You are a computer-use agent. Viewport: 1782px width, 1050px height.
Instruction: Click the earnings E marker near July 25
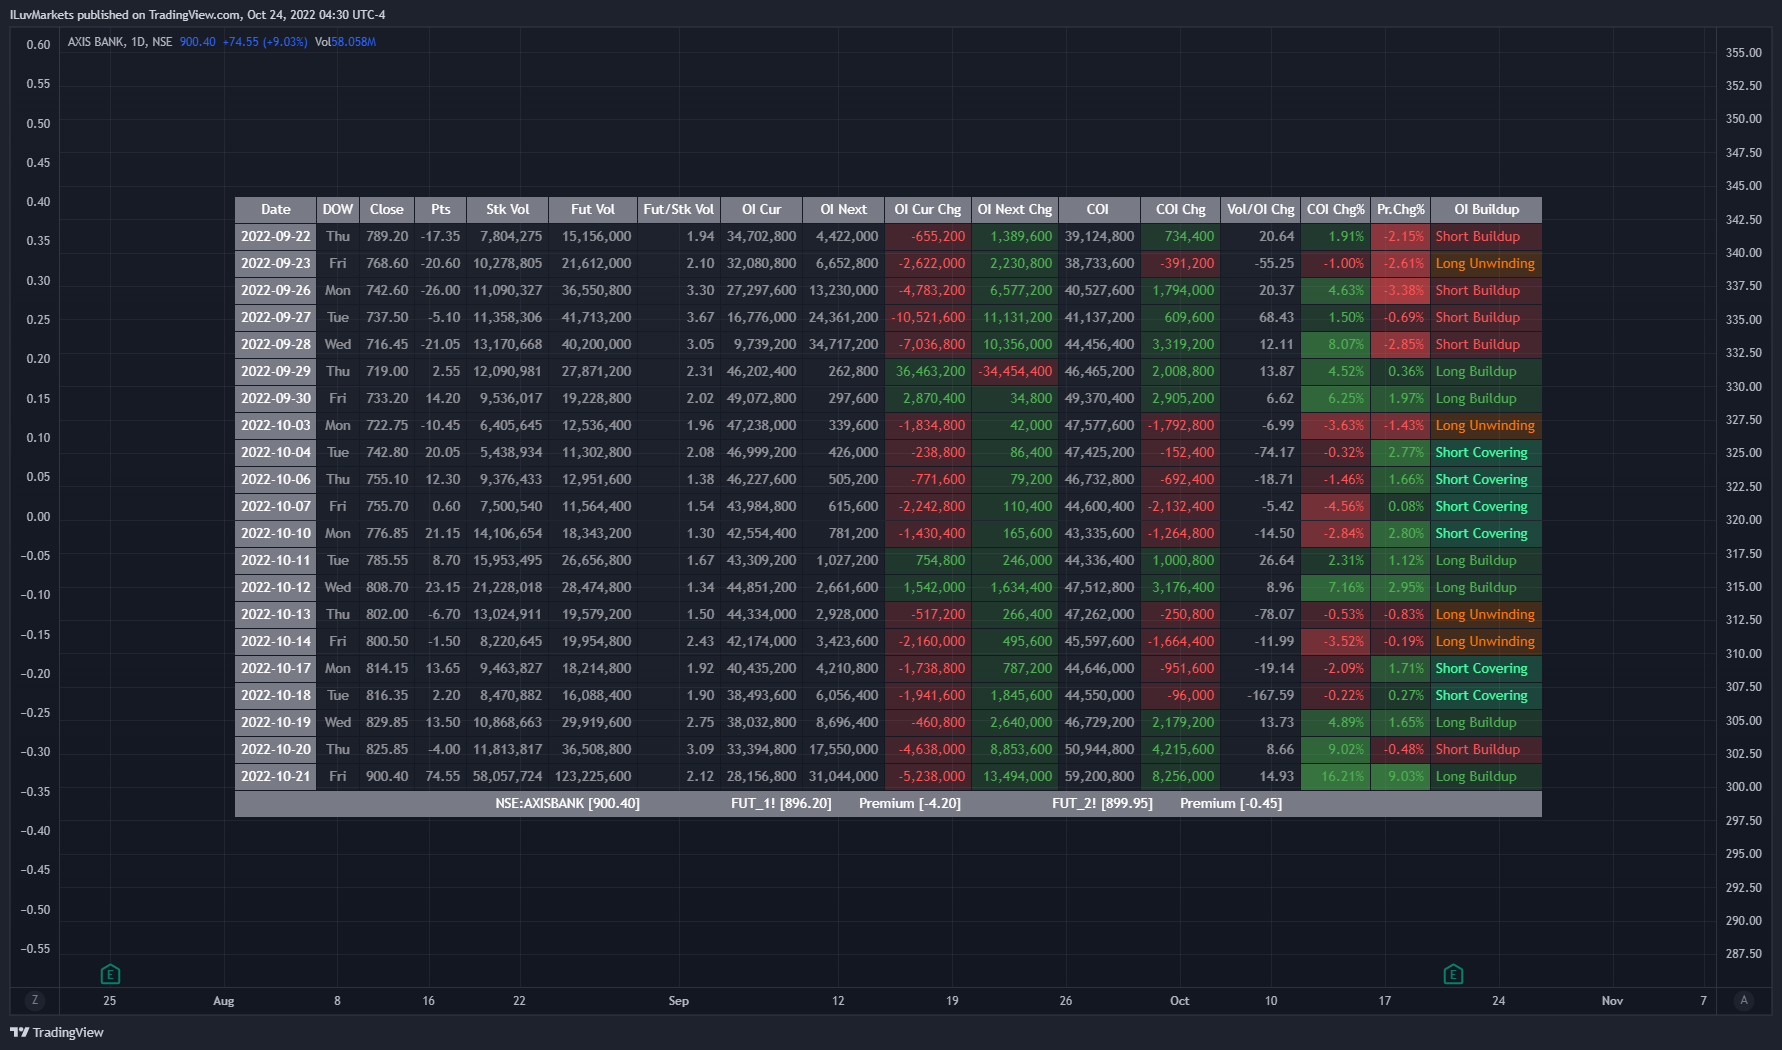(x=110, y=973)
